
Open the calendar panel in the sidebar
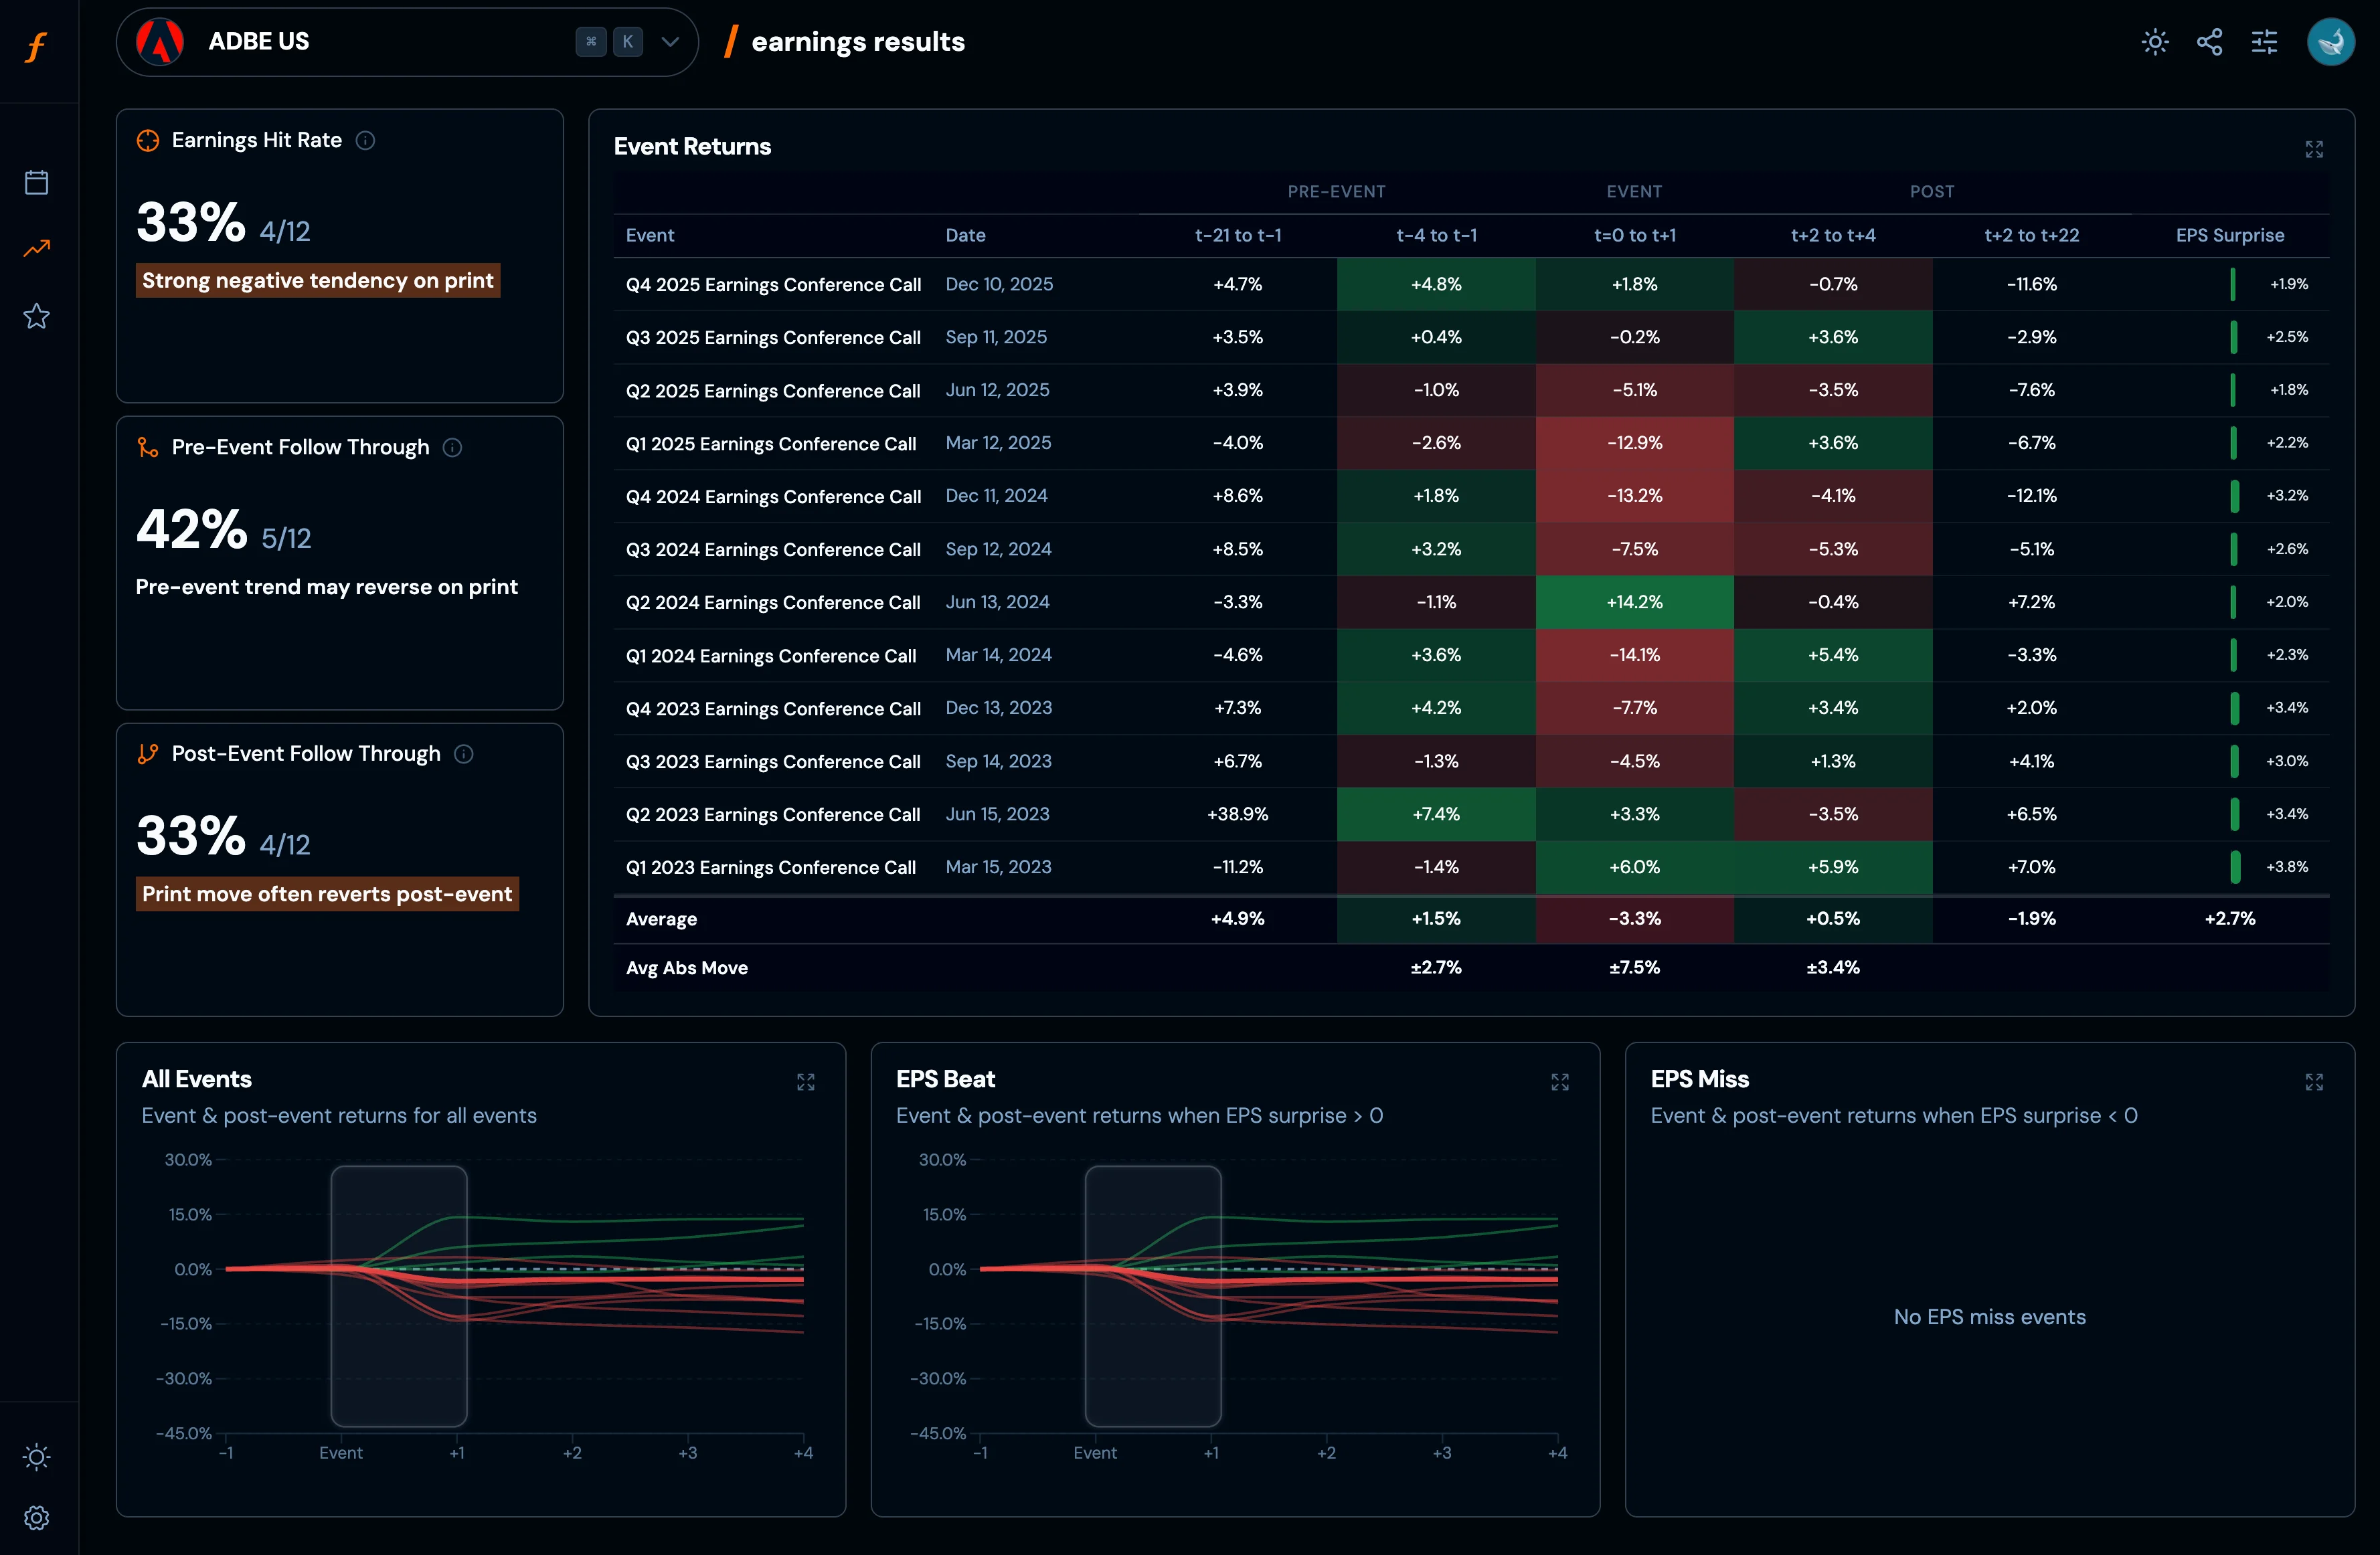click(x=37, y=182)
